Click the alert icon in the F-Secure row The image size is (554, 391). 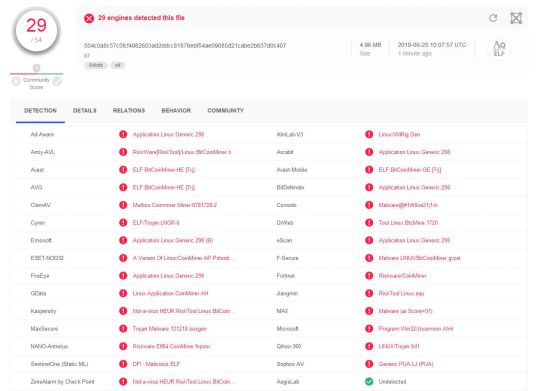click(369, 258)
